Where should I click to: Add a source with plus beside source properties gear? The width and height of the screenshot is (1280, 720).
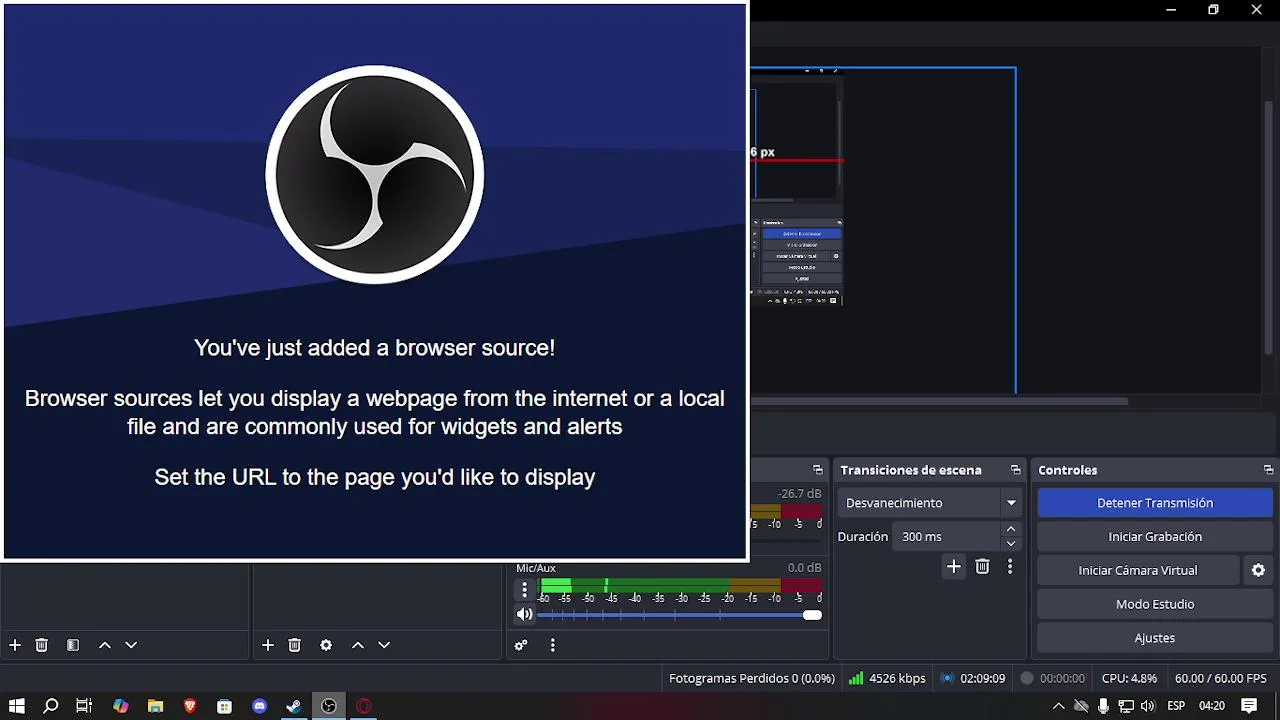click(x=268, y=645)
